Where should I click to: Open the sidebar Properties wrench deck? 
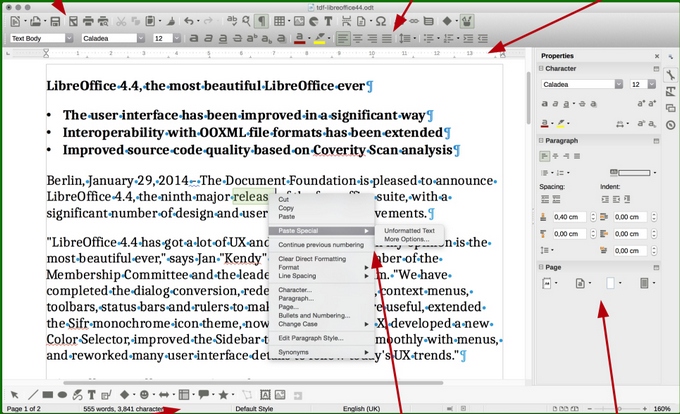coord(670,75)
